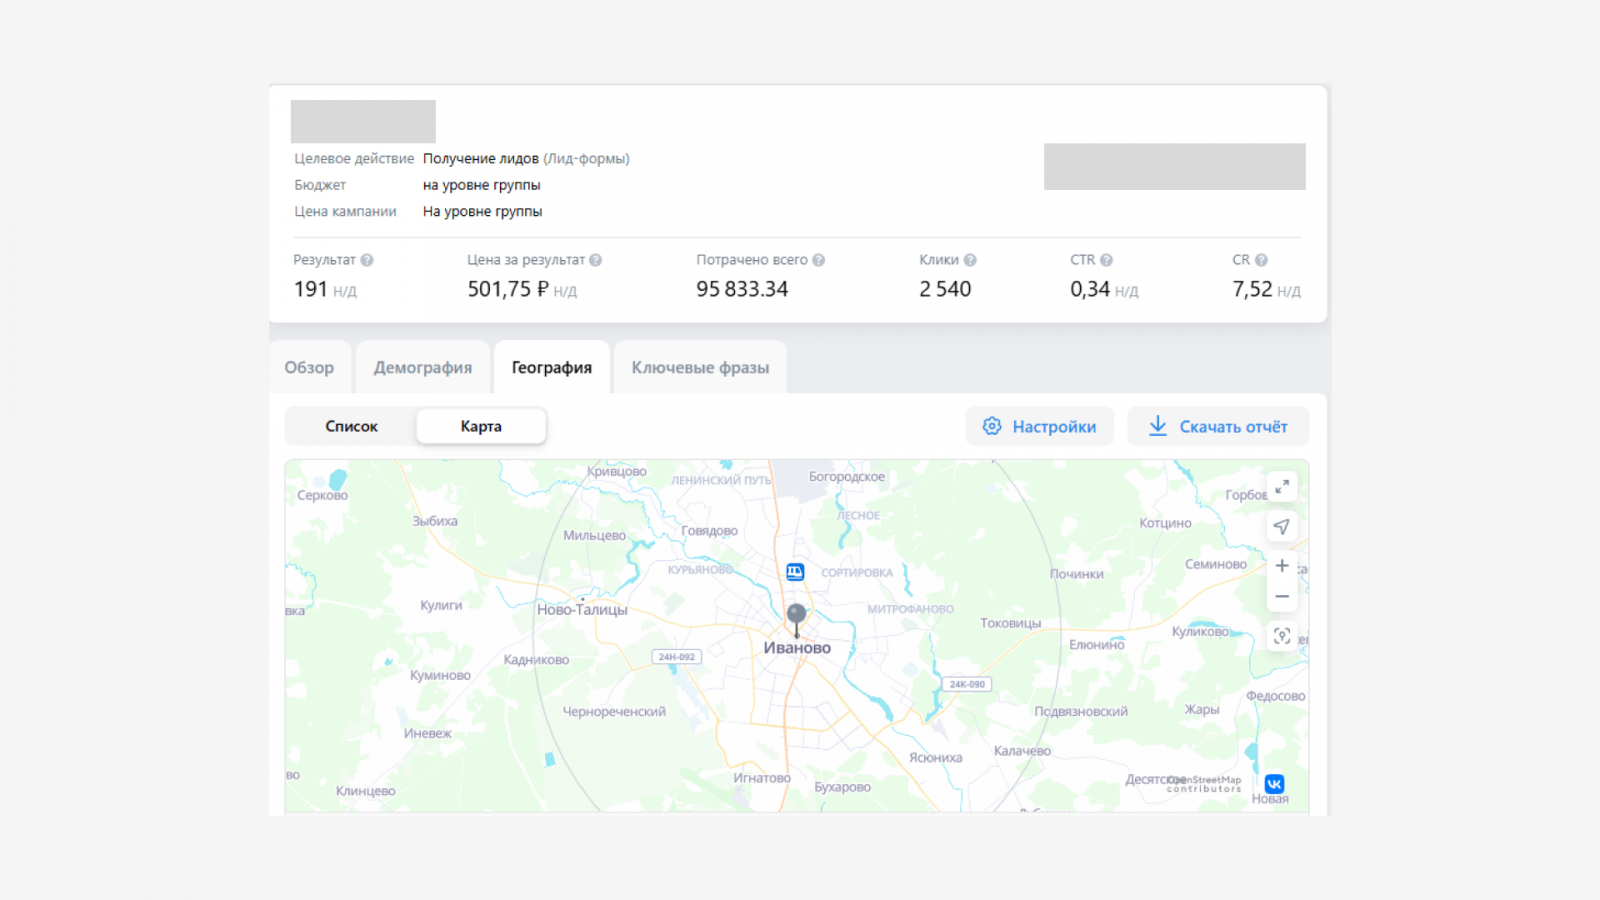The height and width of the screenshot is (900, 1600).
Task: Show info tooltip for Потрачено всего
Action: (819, 260)
